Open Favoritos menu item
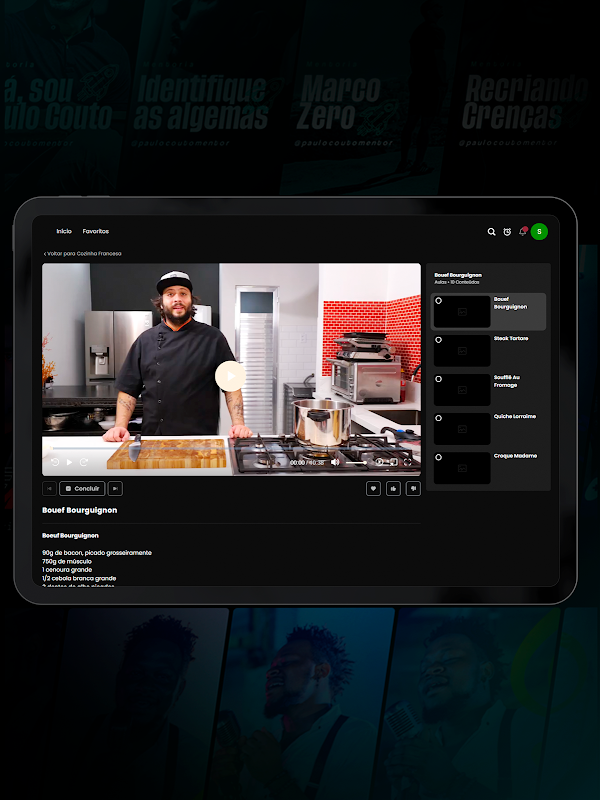The width and height of the screenshot is (600, 800). (95, 231)
